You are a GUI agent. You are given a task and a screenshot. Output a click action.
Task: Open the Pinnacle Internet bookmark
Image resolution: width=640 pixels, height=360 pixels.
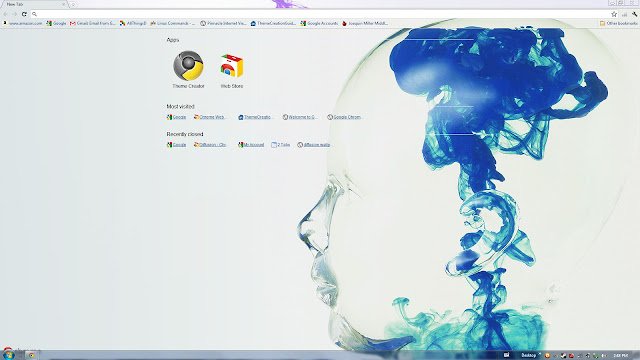click(x=223, y=24)
